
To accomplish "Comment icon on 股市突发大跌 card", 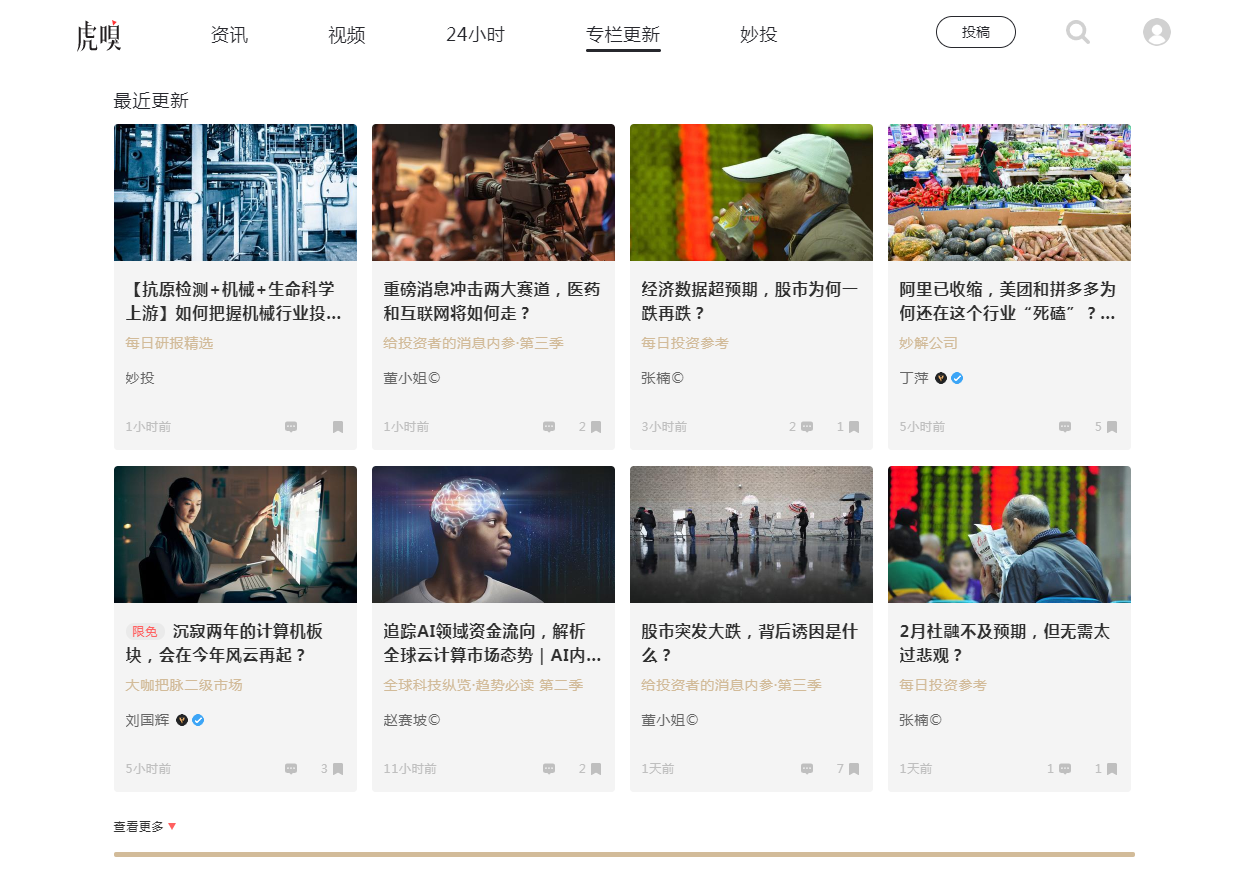I will point(807,769).
